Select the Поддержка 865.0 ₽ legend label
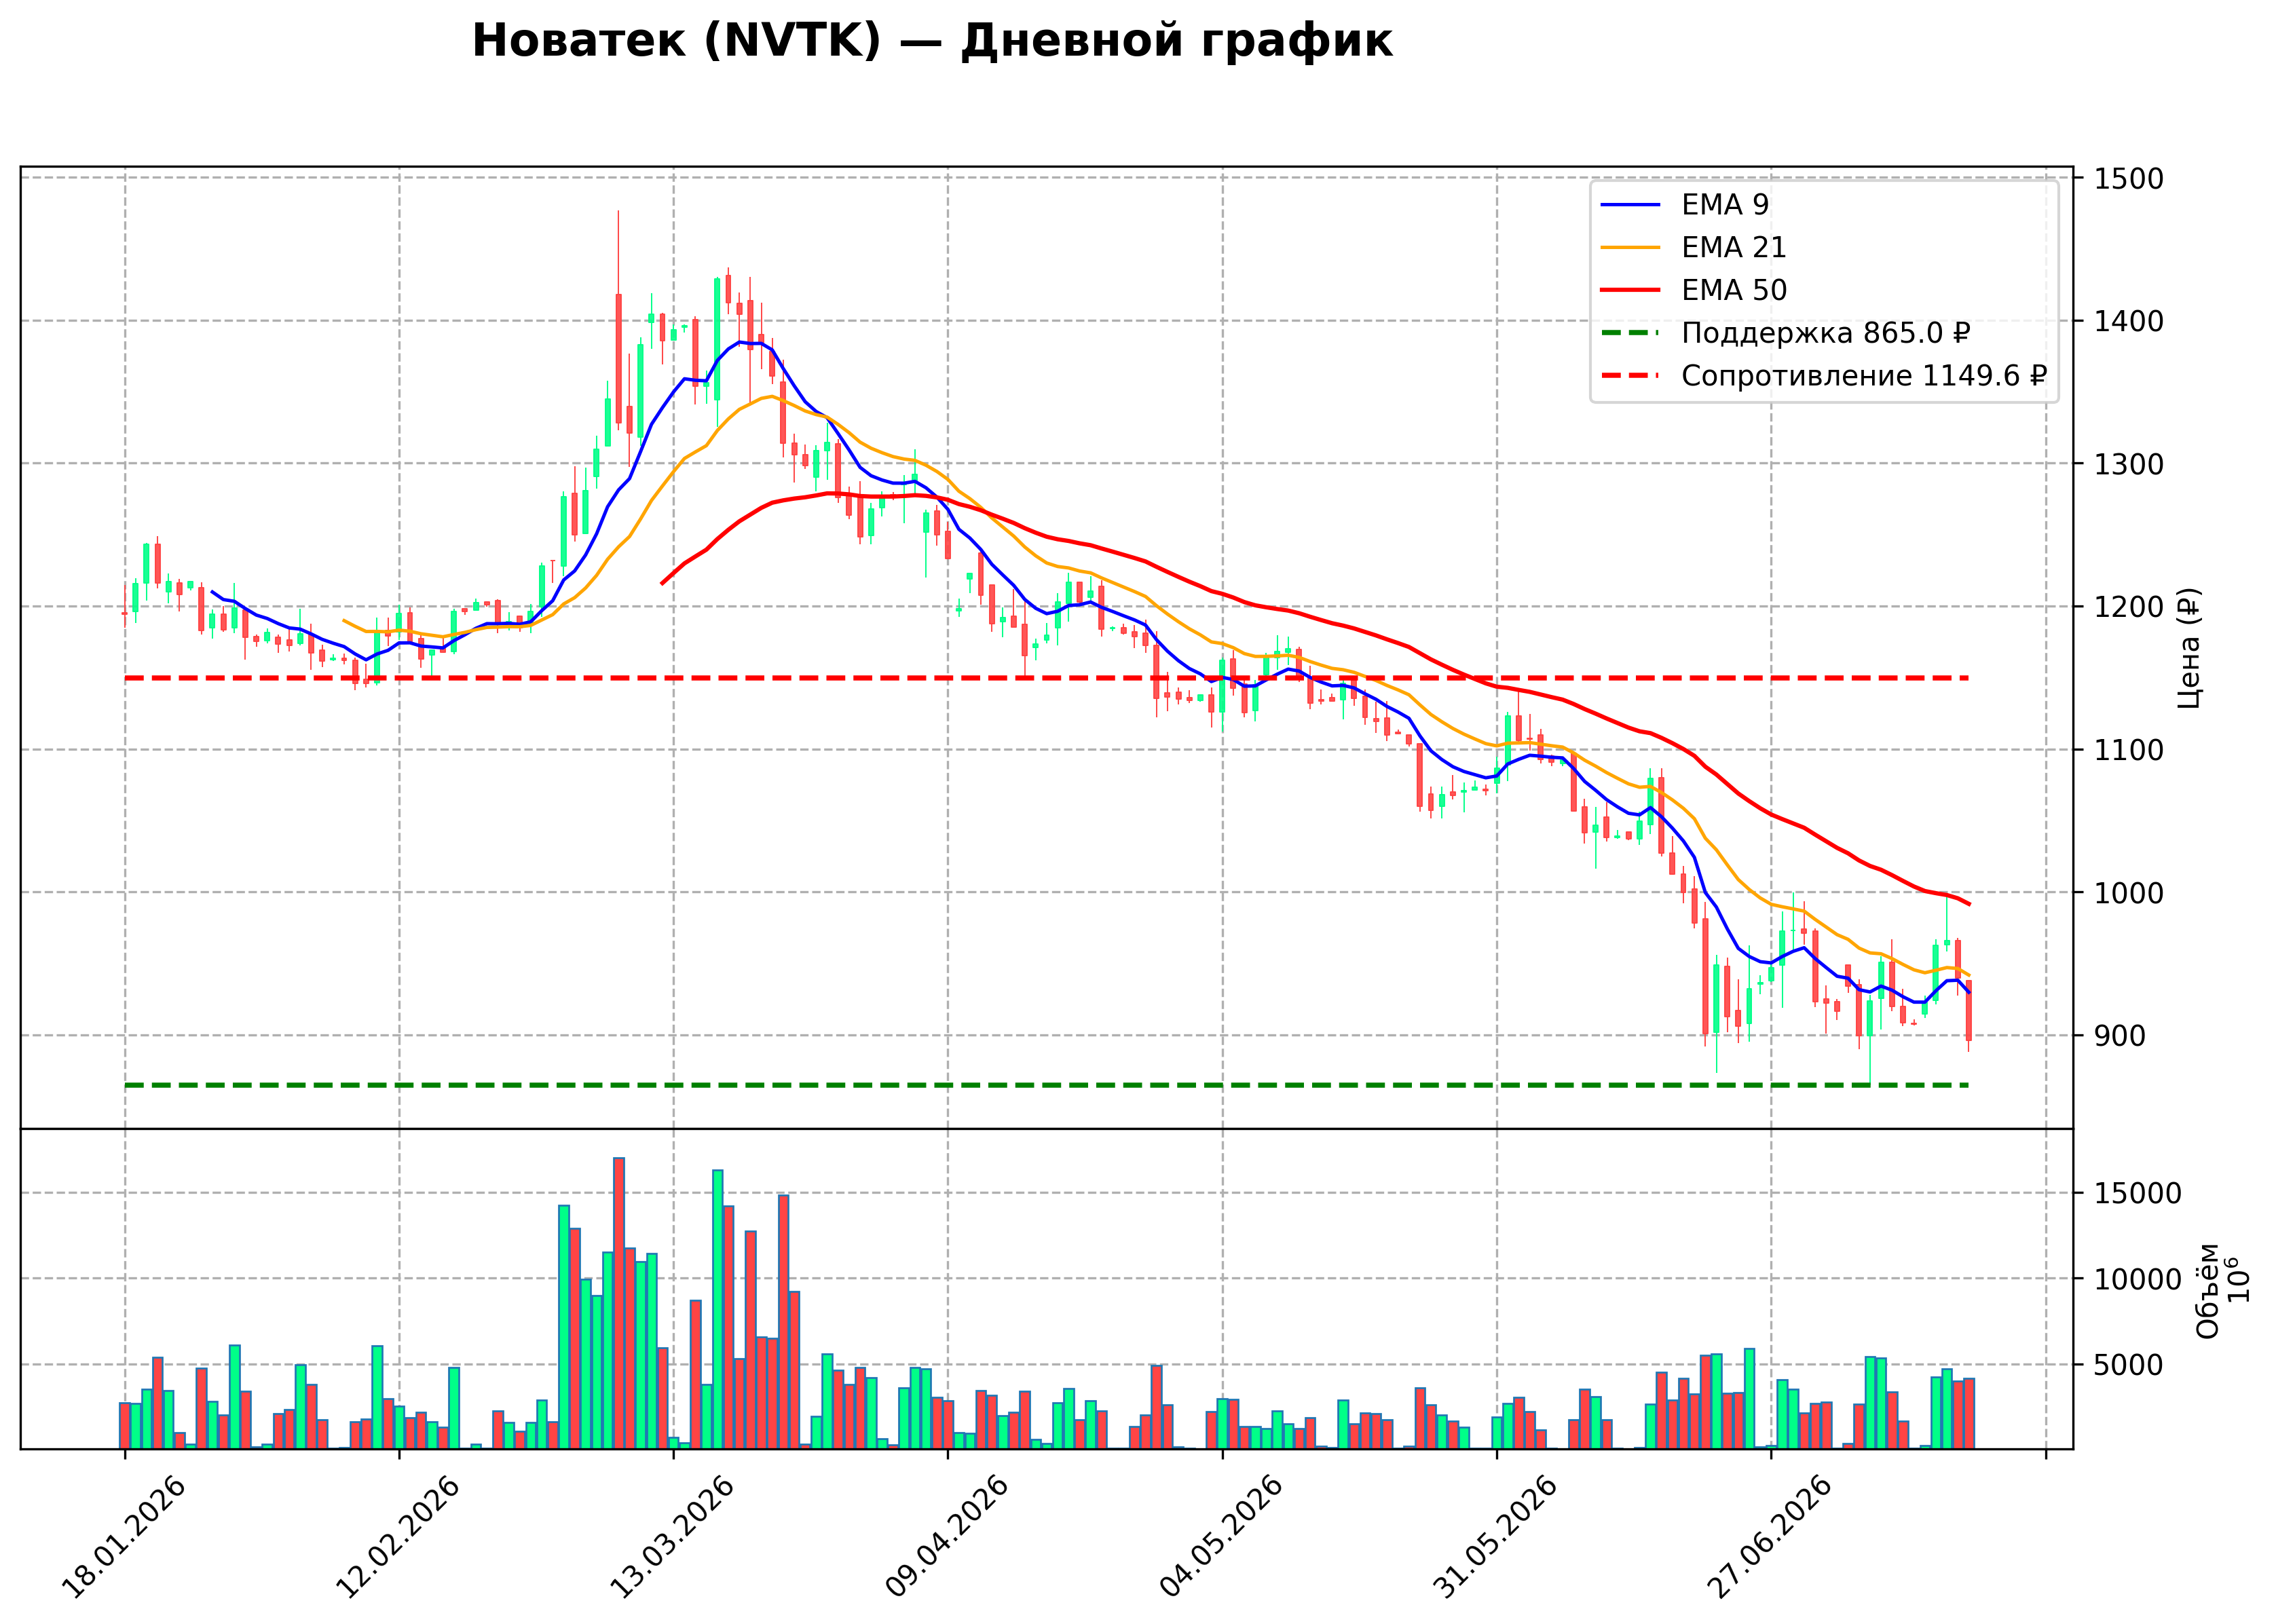The height and width of the screenshot is (1624, 2276). pos(1825,333)
